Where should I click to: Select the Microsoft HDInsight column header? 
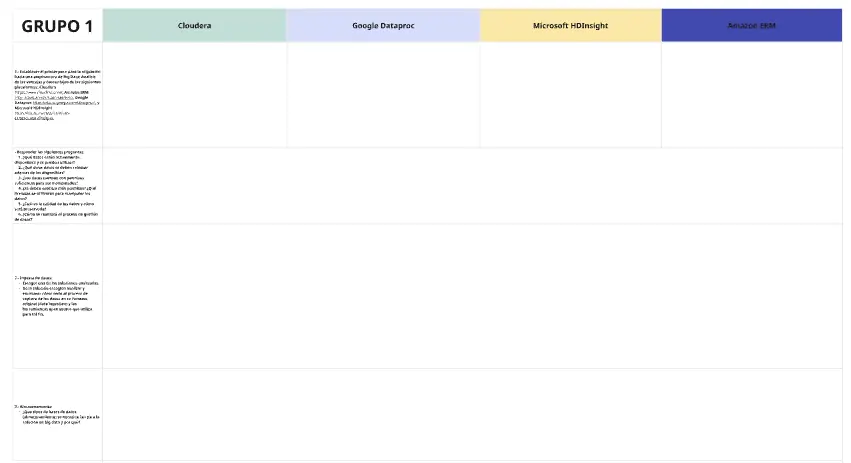point(570,26)
